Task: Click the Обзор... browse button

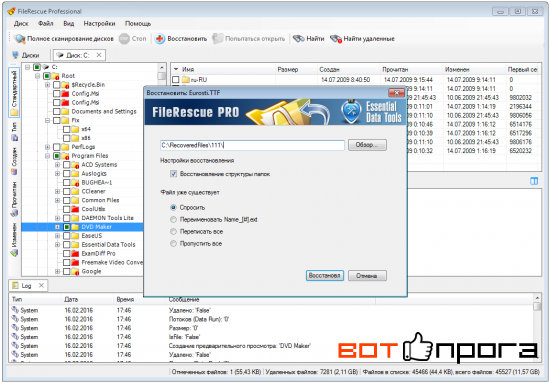Action: point(367,145)
